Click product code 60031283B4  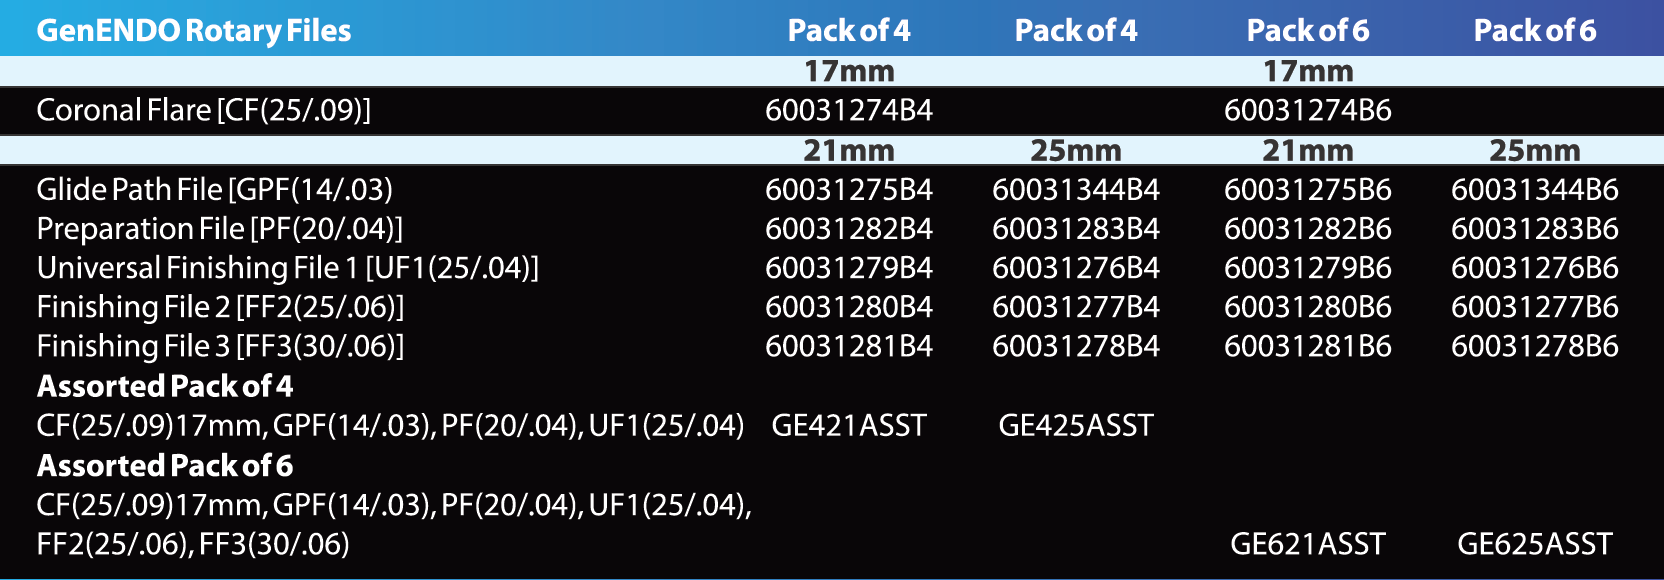point(1075,229)
